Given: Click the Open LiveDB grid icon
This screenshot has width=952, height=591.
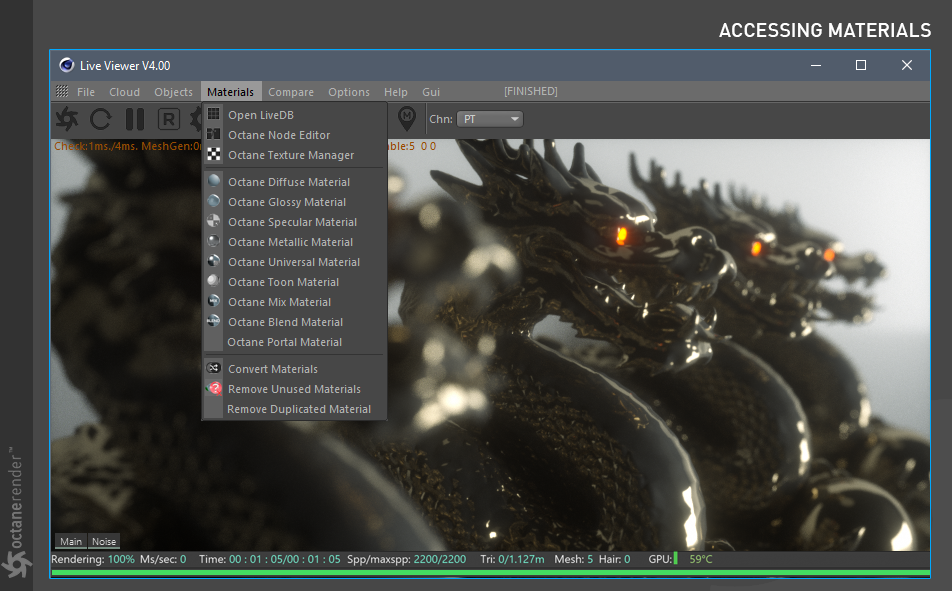Looking at the screenshot, I should (x=214, y=114).
